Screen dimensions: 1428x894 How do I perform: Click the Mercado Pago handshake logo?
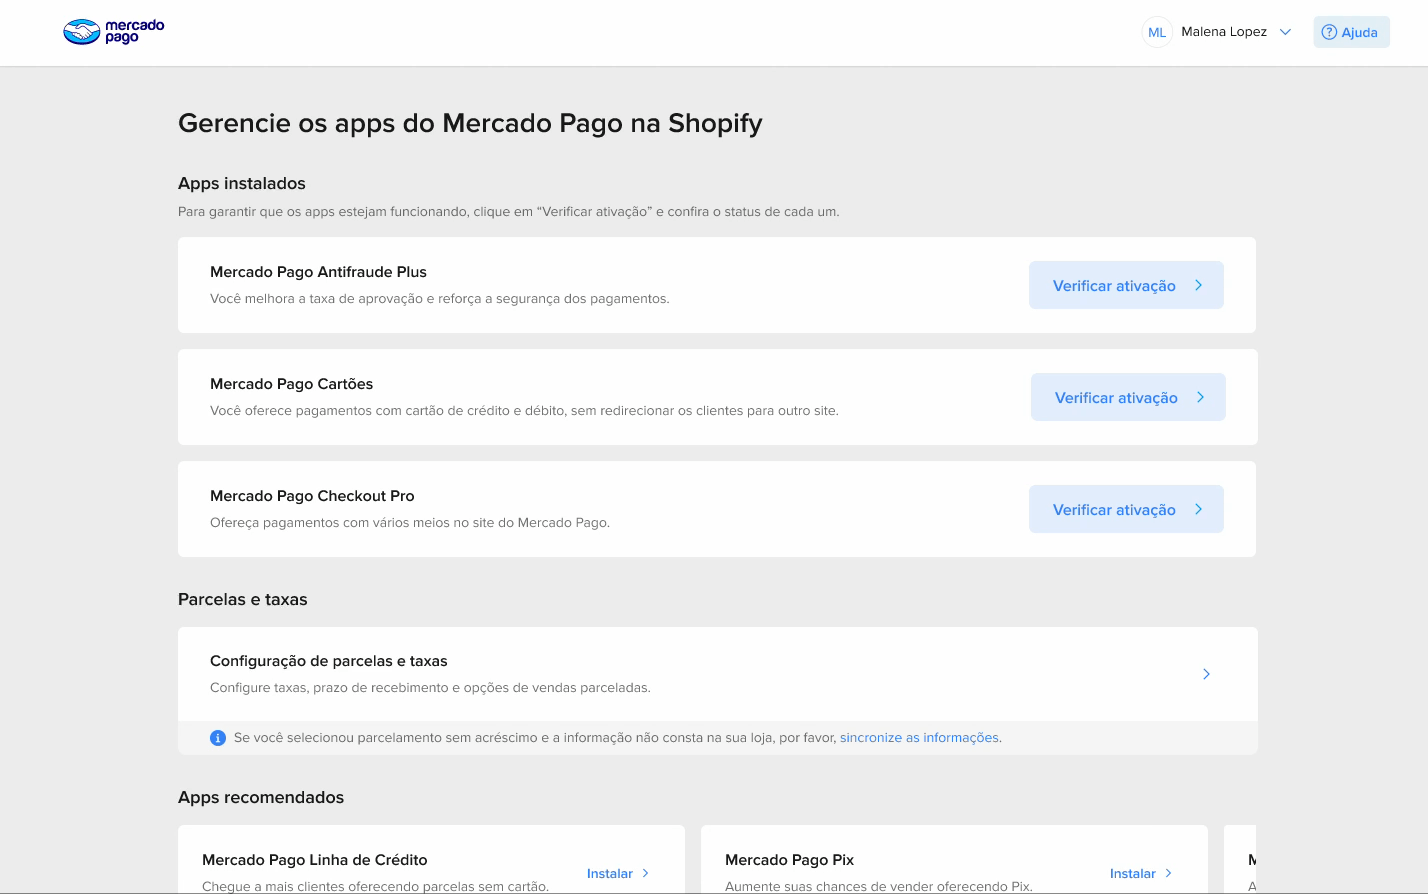82,32
